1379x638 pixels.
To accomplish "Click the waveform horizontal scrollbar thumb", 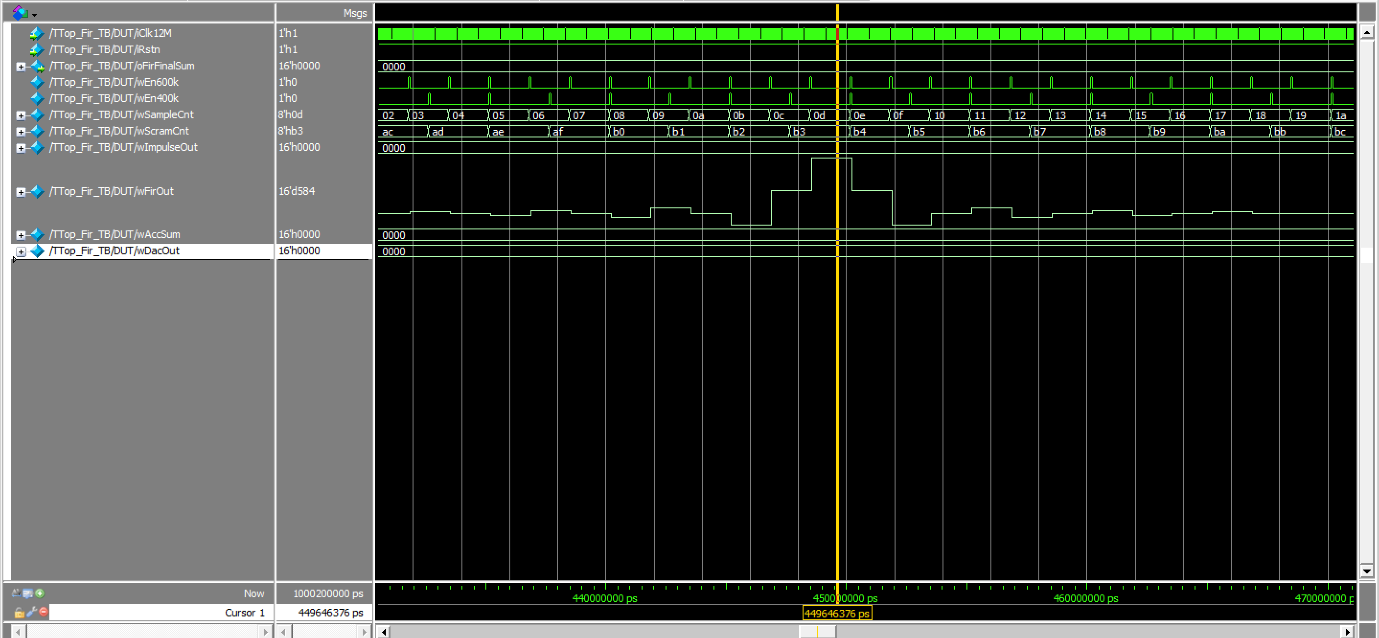I will click(818, 632).
